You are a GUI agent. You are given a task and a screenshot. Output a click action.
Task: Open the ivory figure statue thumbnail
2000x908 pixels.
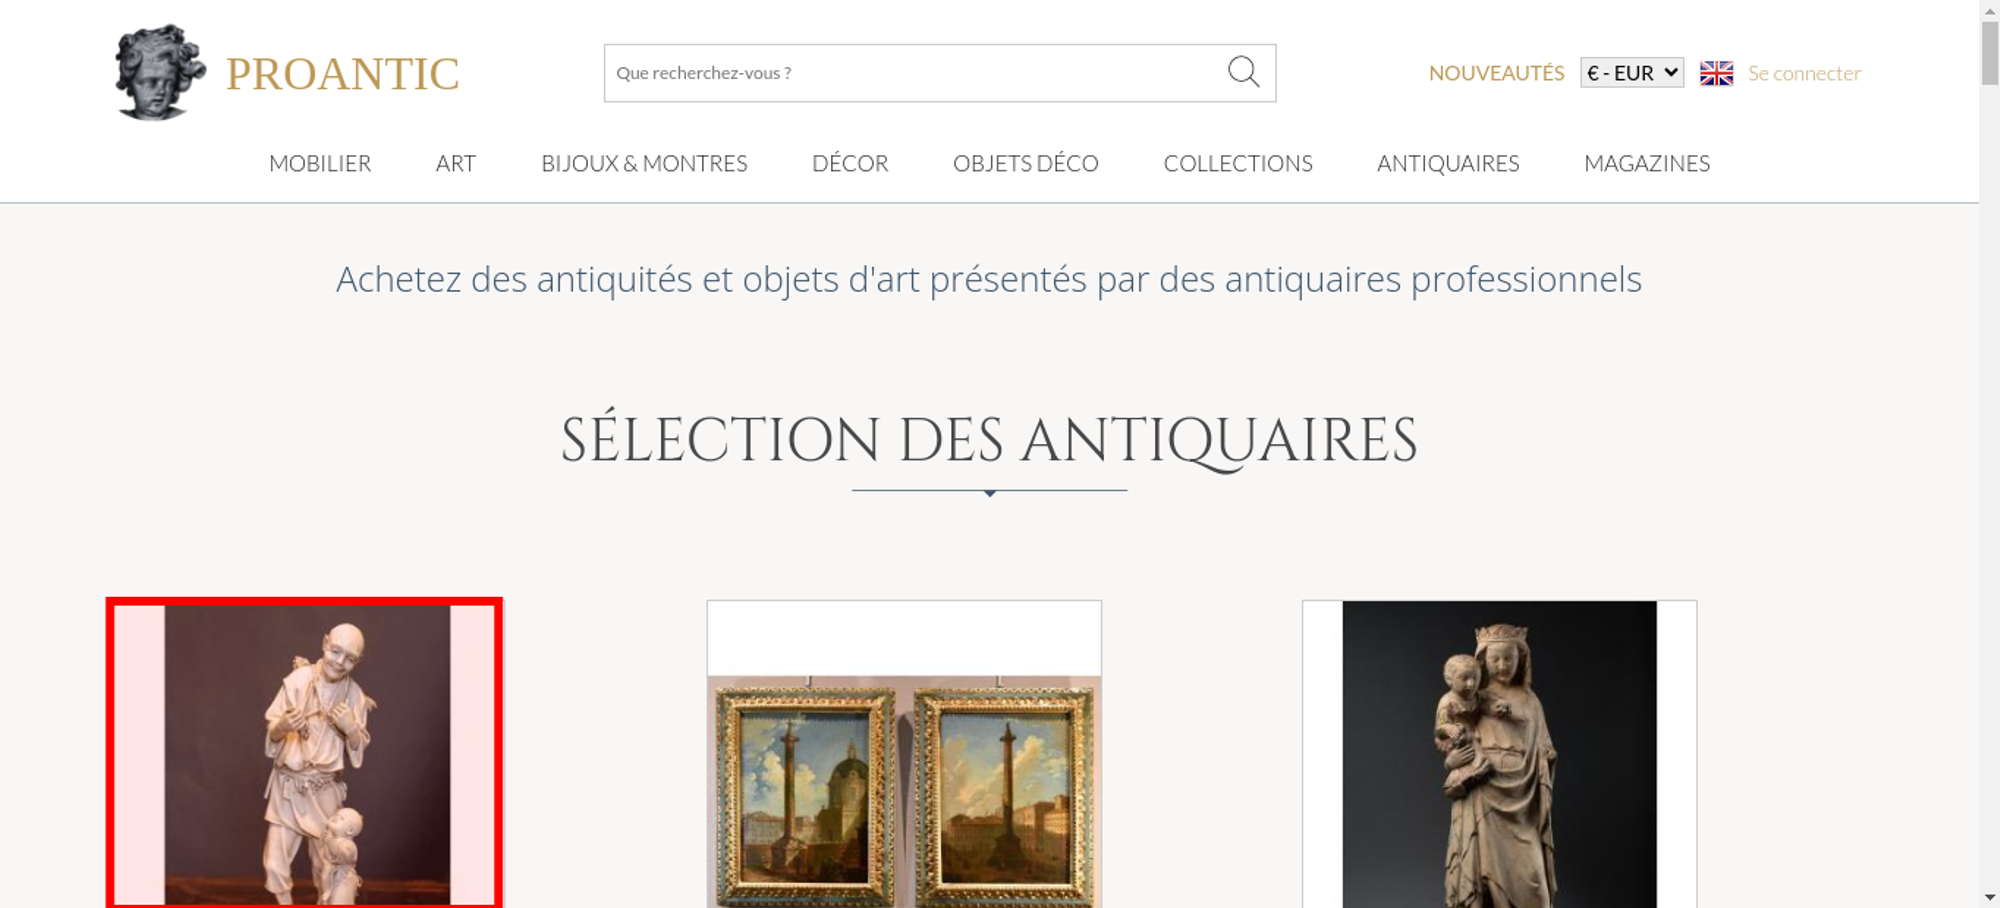click(304, 753)
